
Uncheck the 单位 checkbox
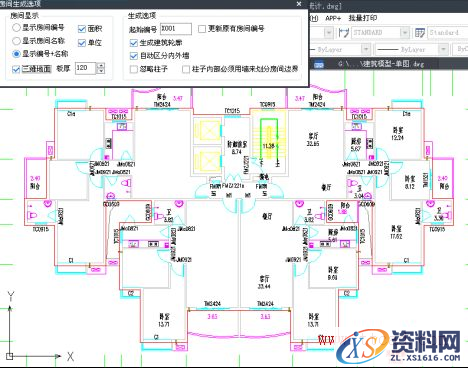(82, 43)
